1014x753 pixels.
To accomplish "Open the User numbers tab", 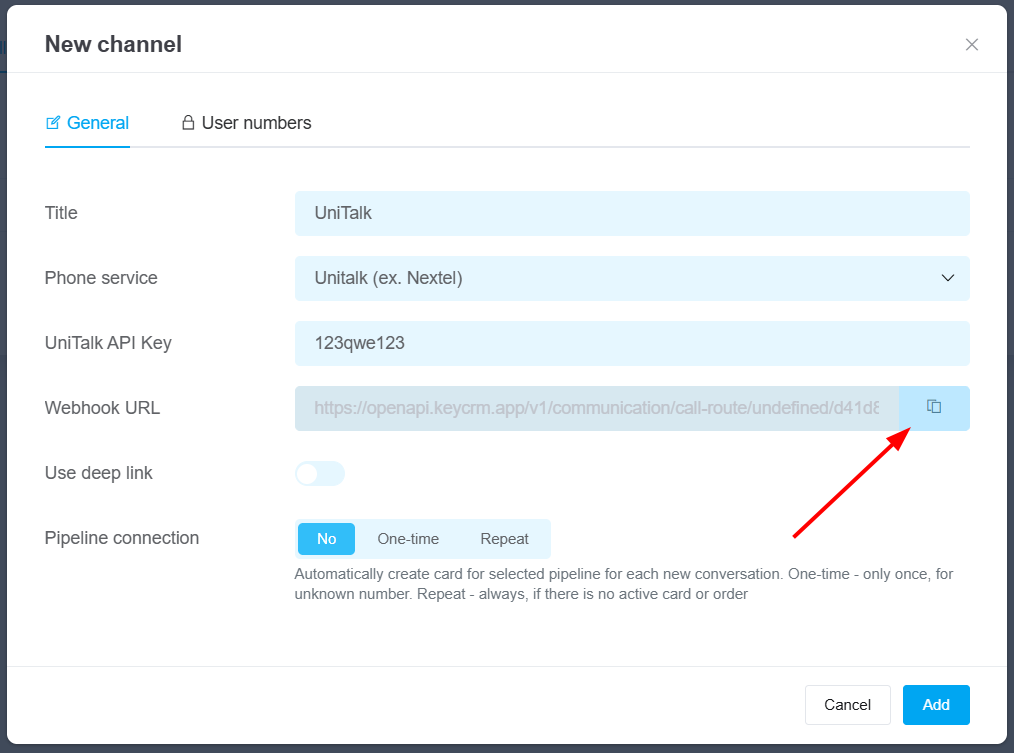I will click(256, 123).
